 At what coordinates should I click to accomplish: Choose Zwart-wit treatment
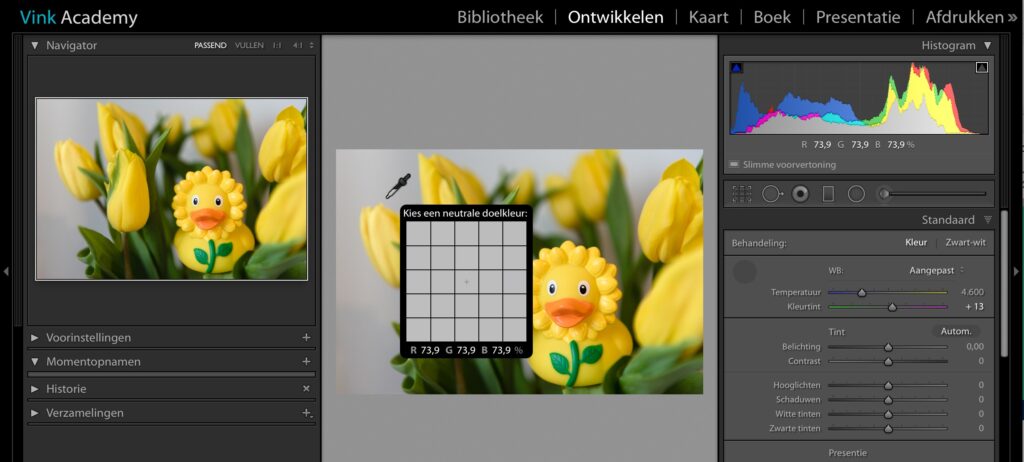click(965, 242)
